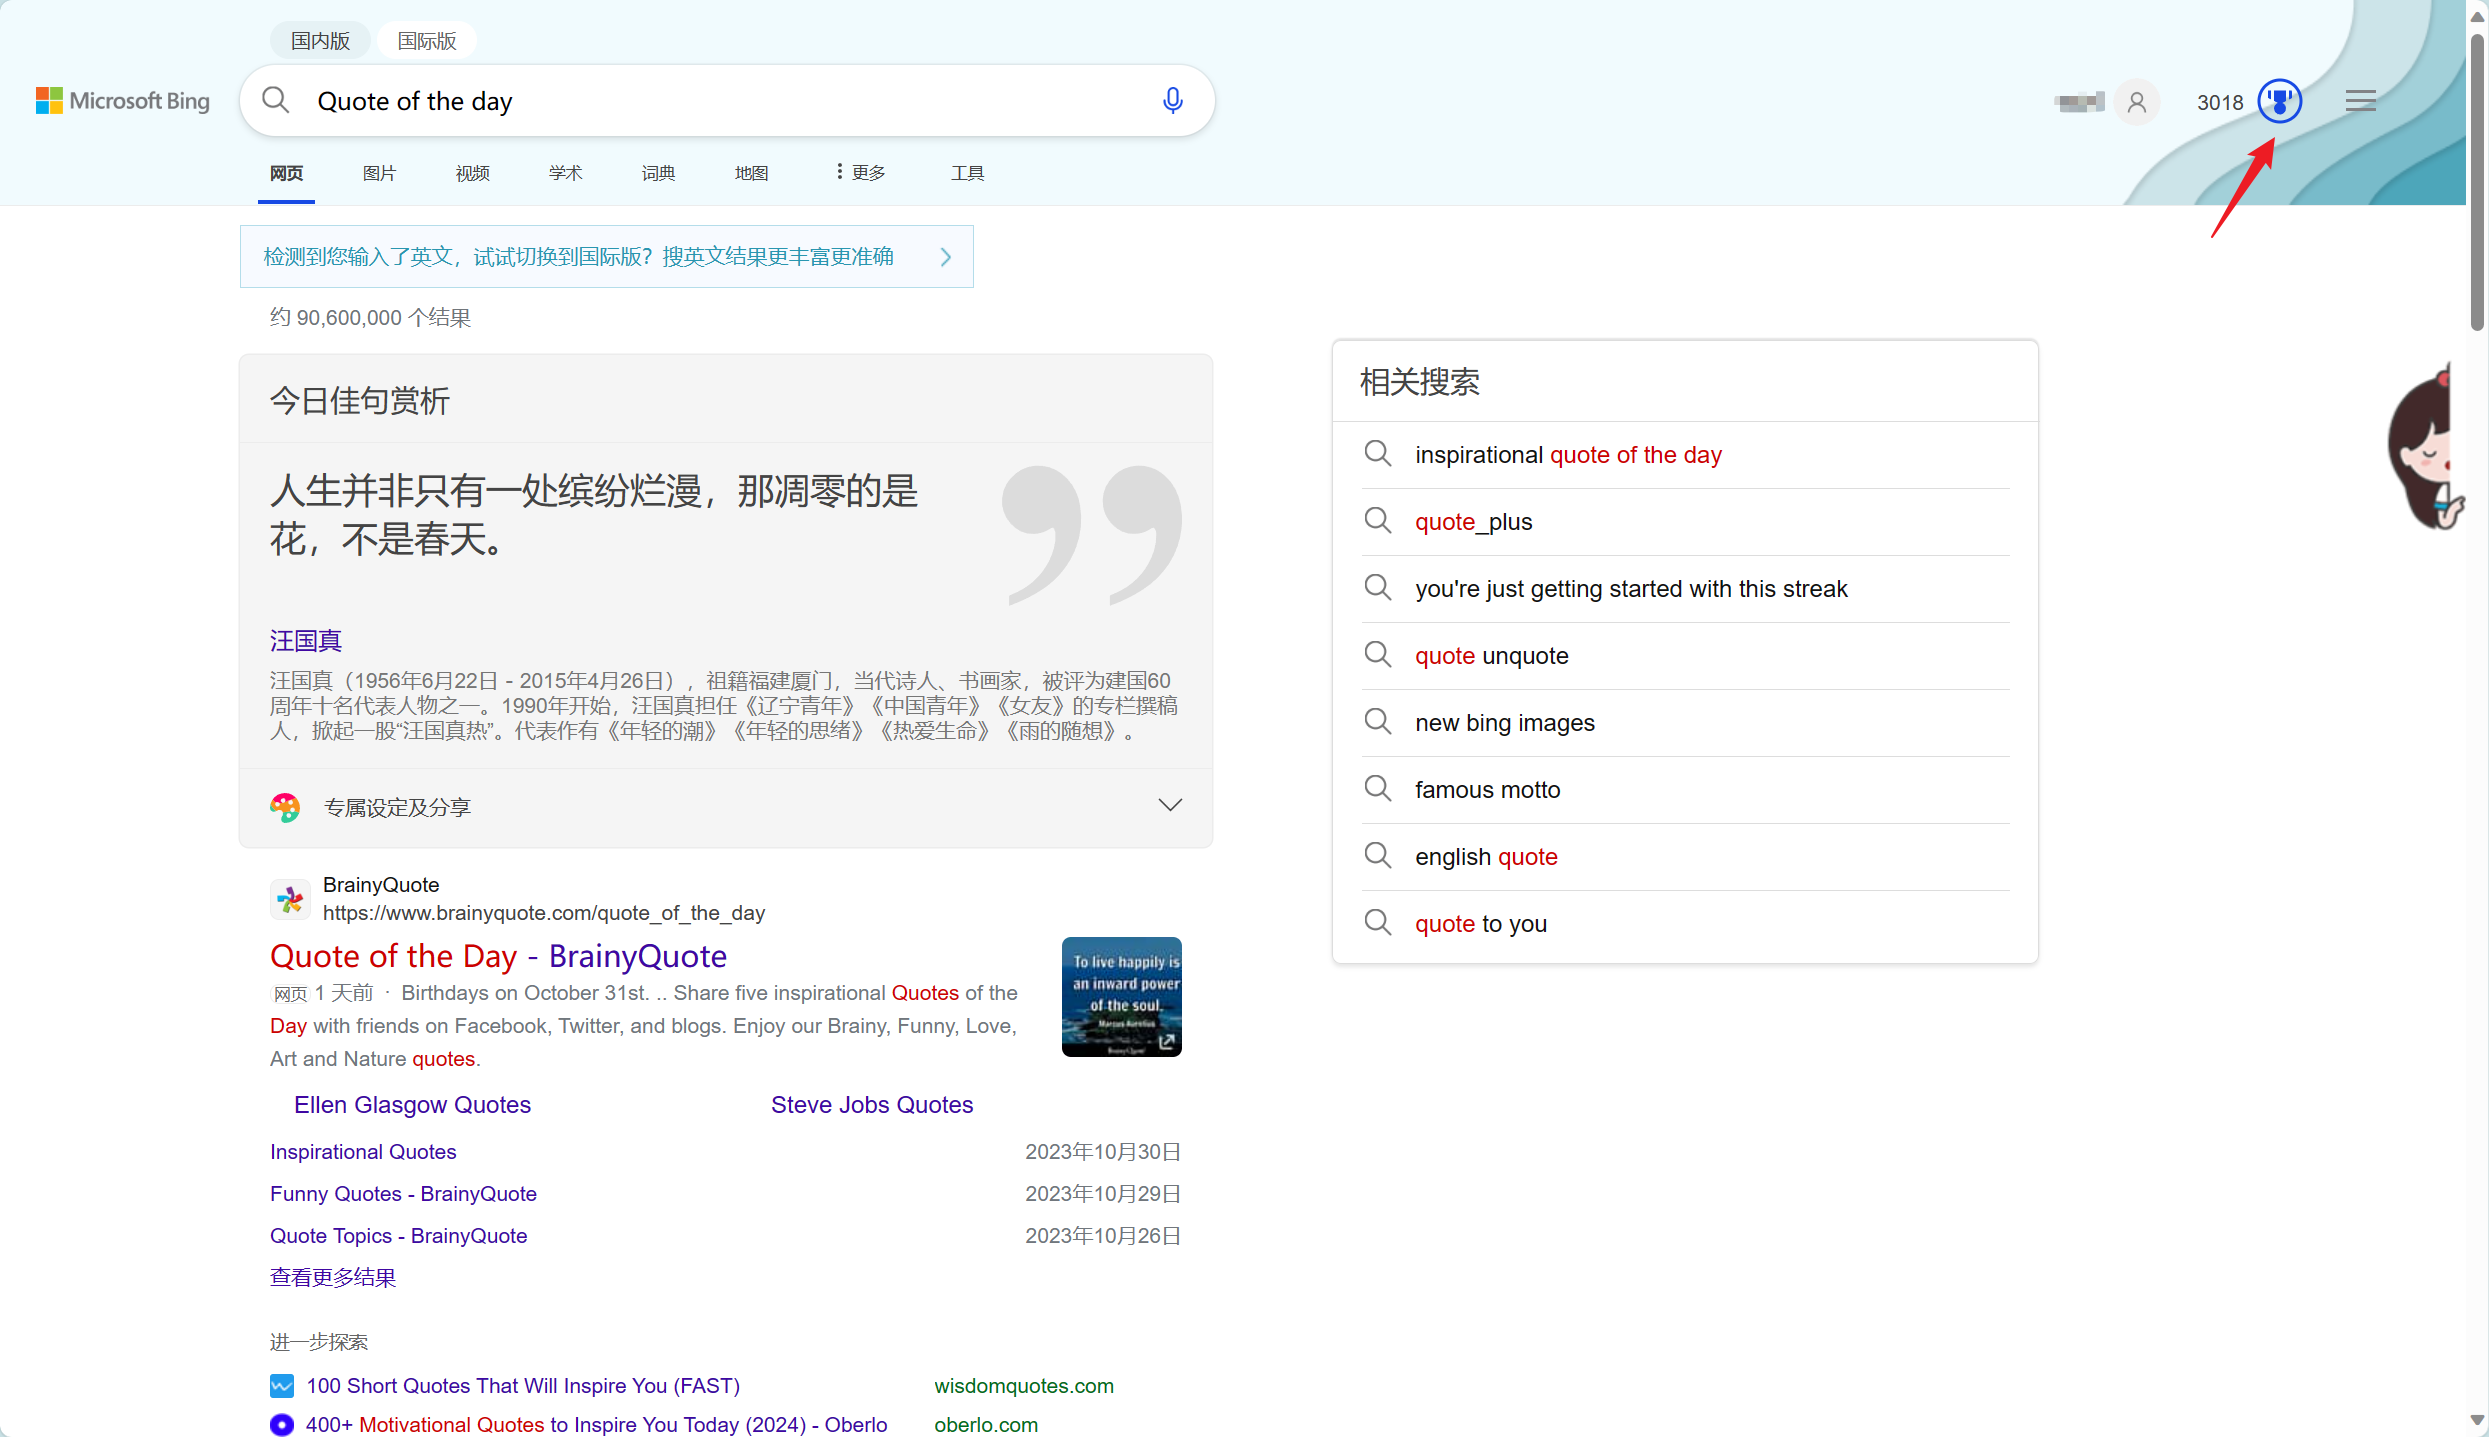This screenshot has height=1437, width=2489.
Task: Expand the 专属设定及分享 section chevron
Action: (x=1169, y=805)
